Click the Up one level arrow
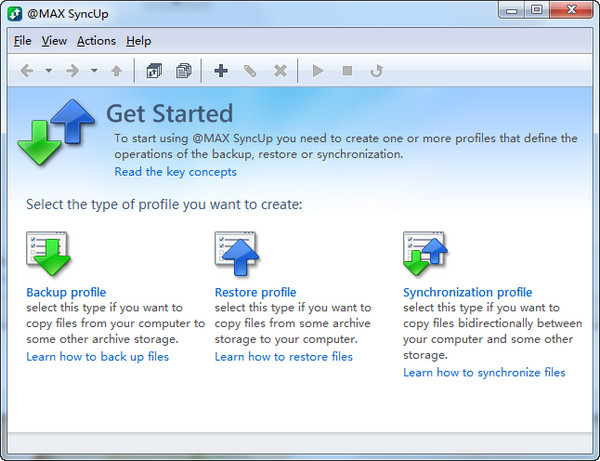The width and height of the screenshot is (600, 461). point(116,71)
